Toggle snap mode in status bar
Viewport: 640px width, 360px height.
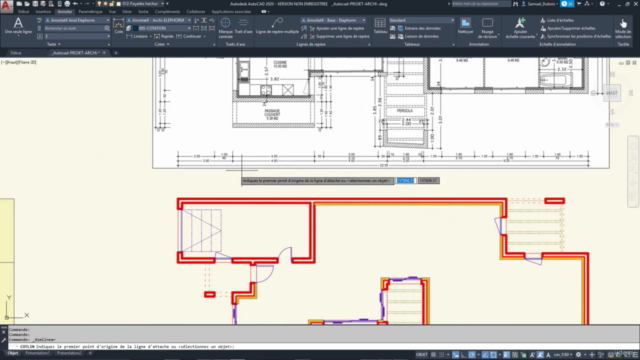(x=441, y=355)
